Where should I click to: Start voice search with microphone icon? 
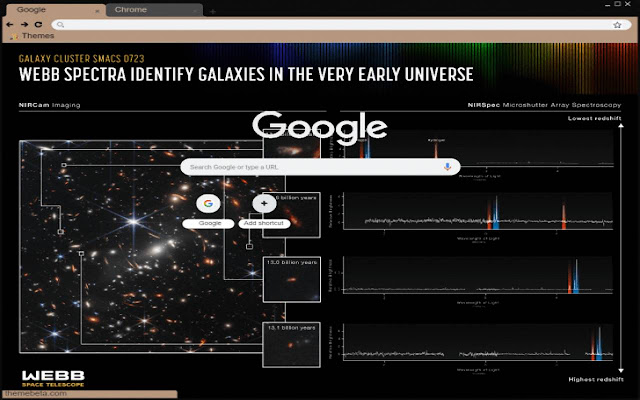(447, 167)
